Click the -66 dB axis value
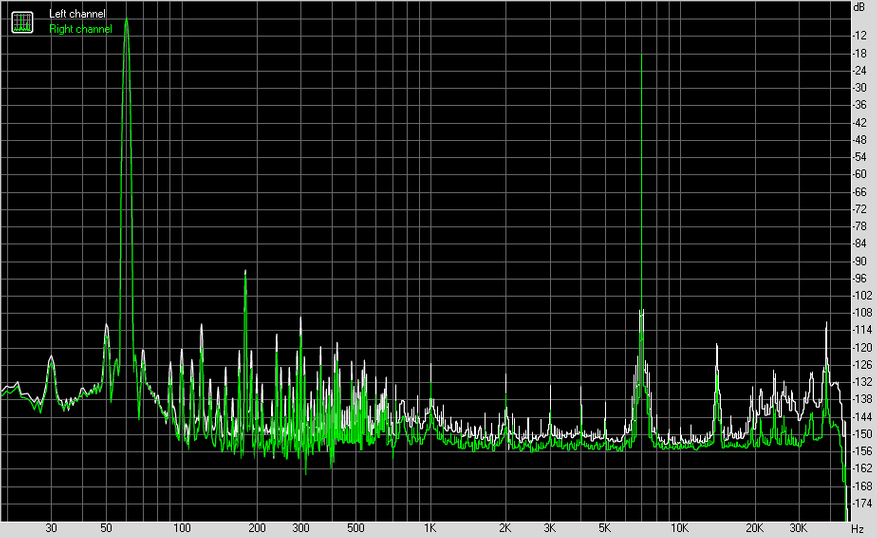This screenshot has height=538, width=877. (x=859, y=192)
